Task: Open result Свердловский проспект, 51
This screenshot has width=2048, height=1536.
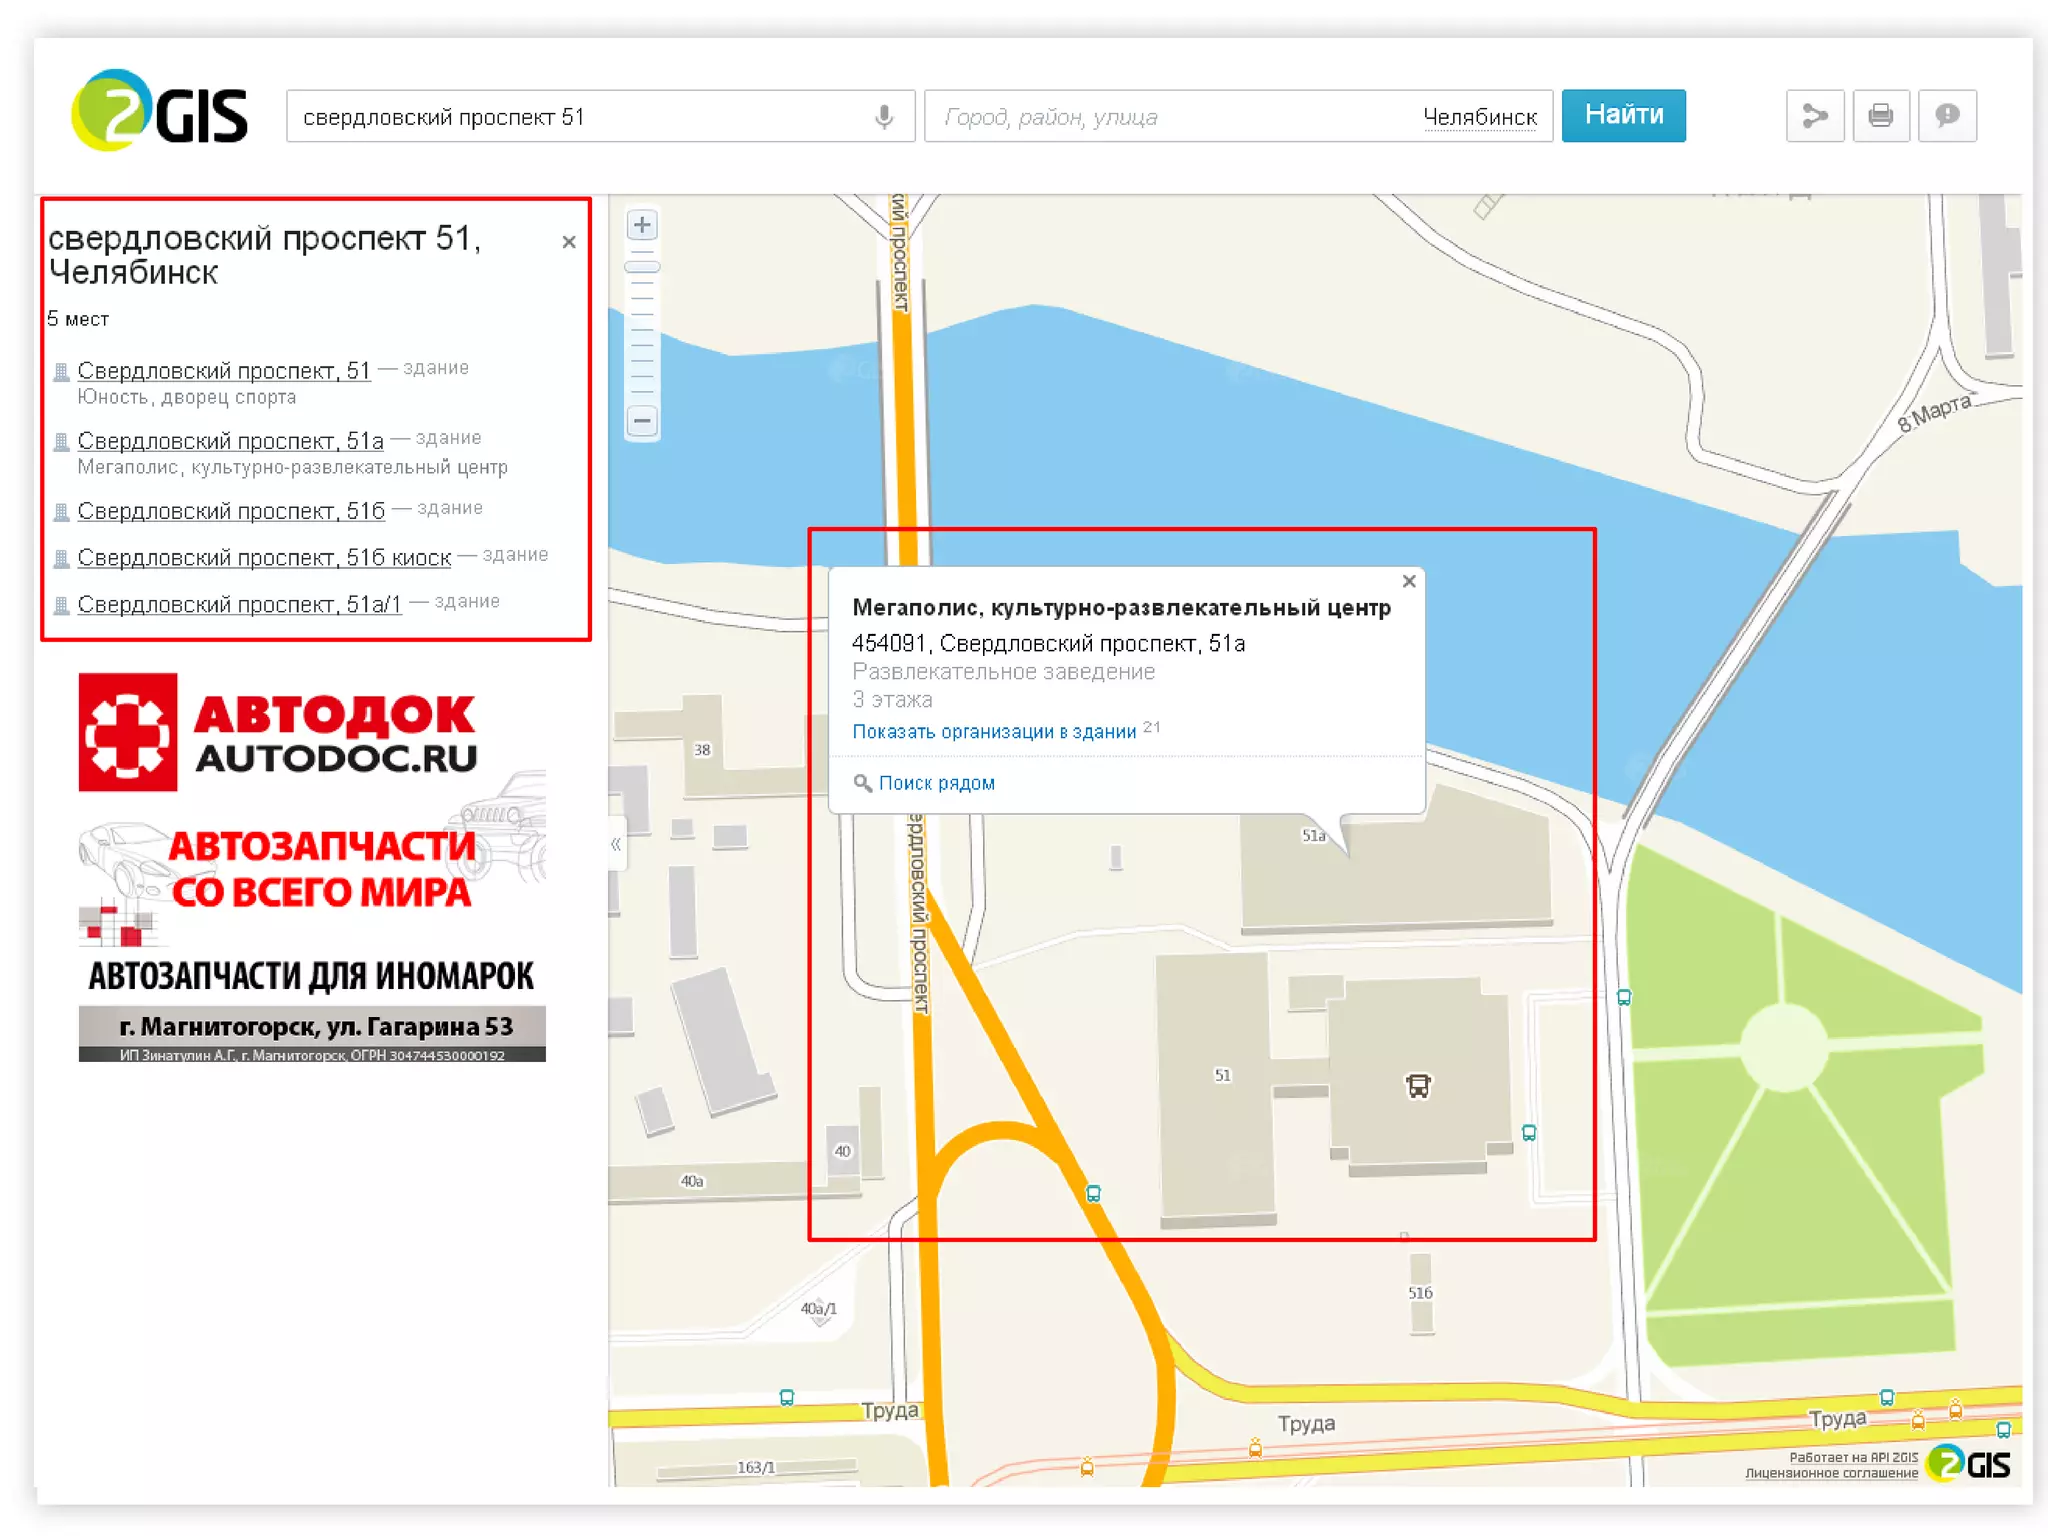Action: point(223,370)
